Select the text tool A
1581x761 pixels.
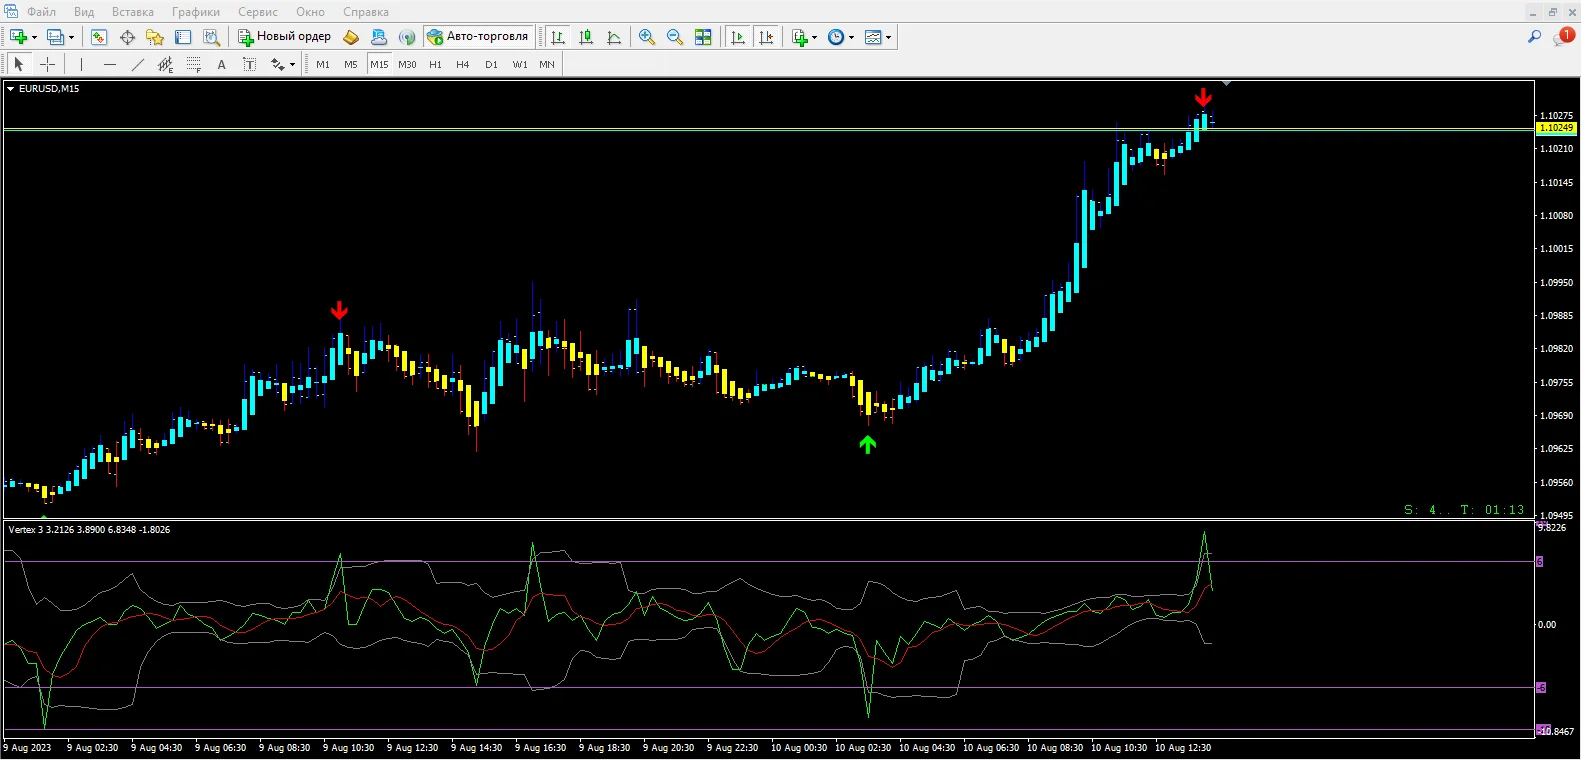point(222,64)
